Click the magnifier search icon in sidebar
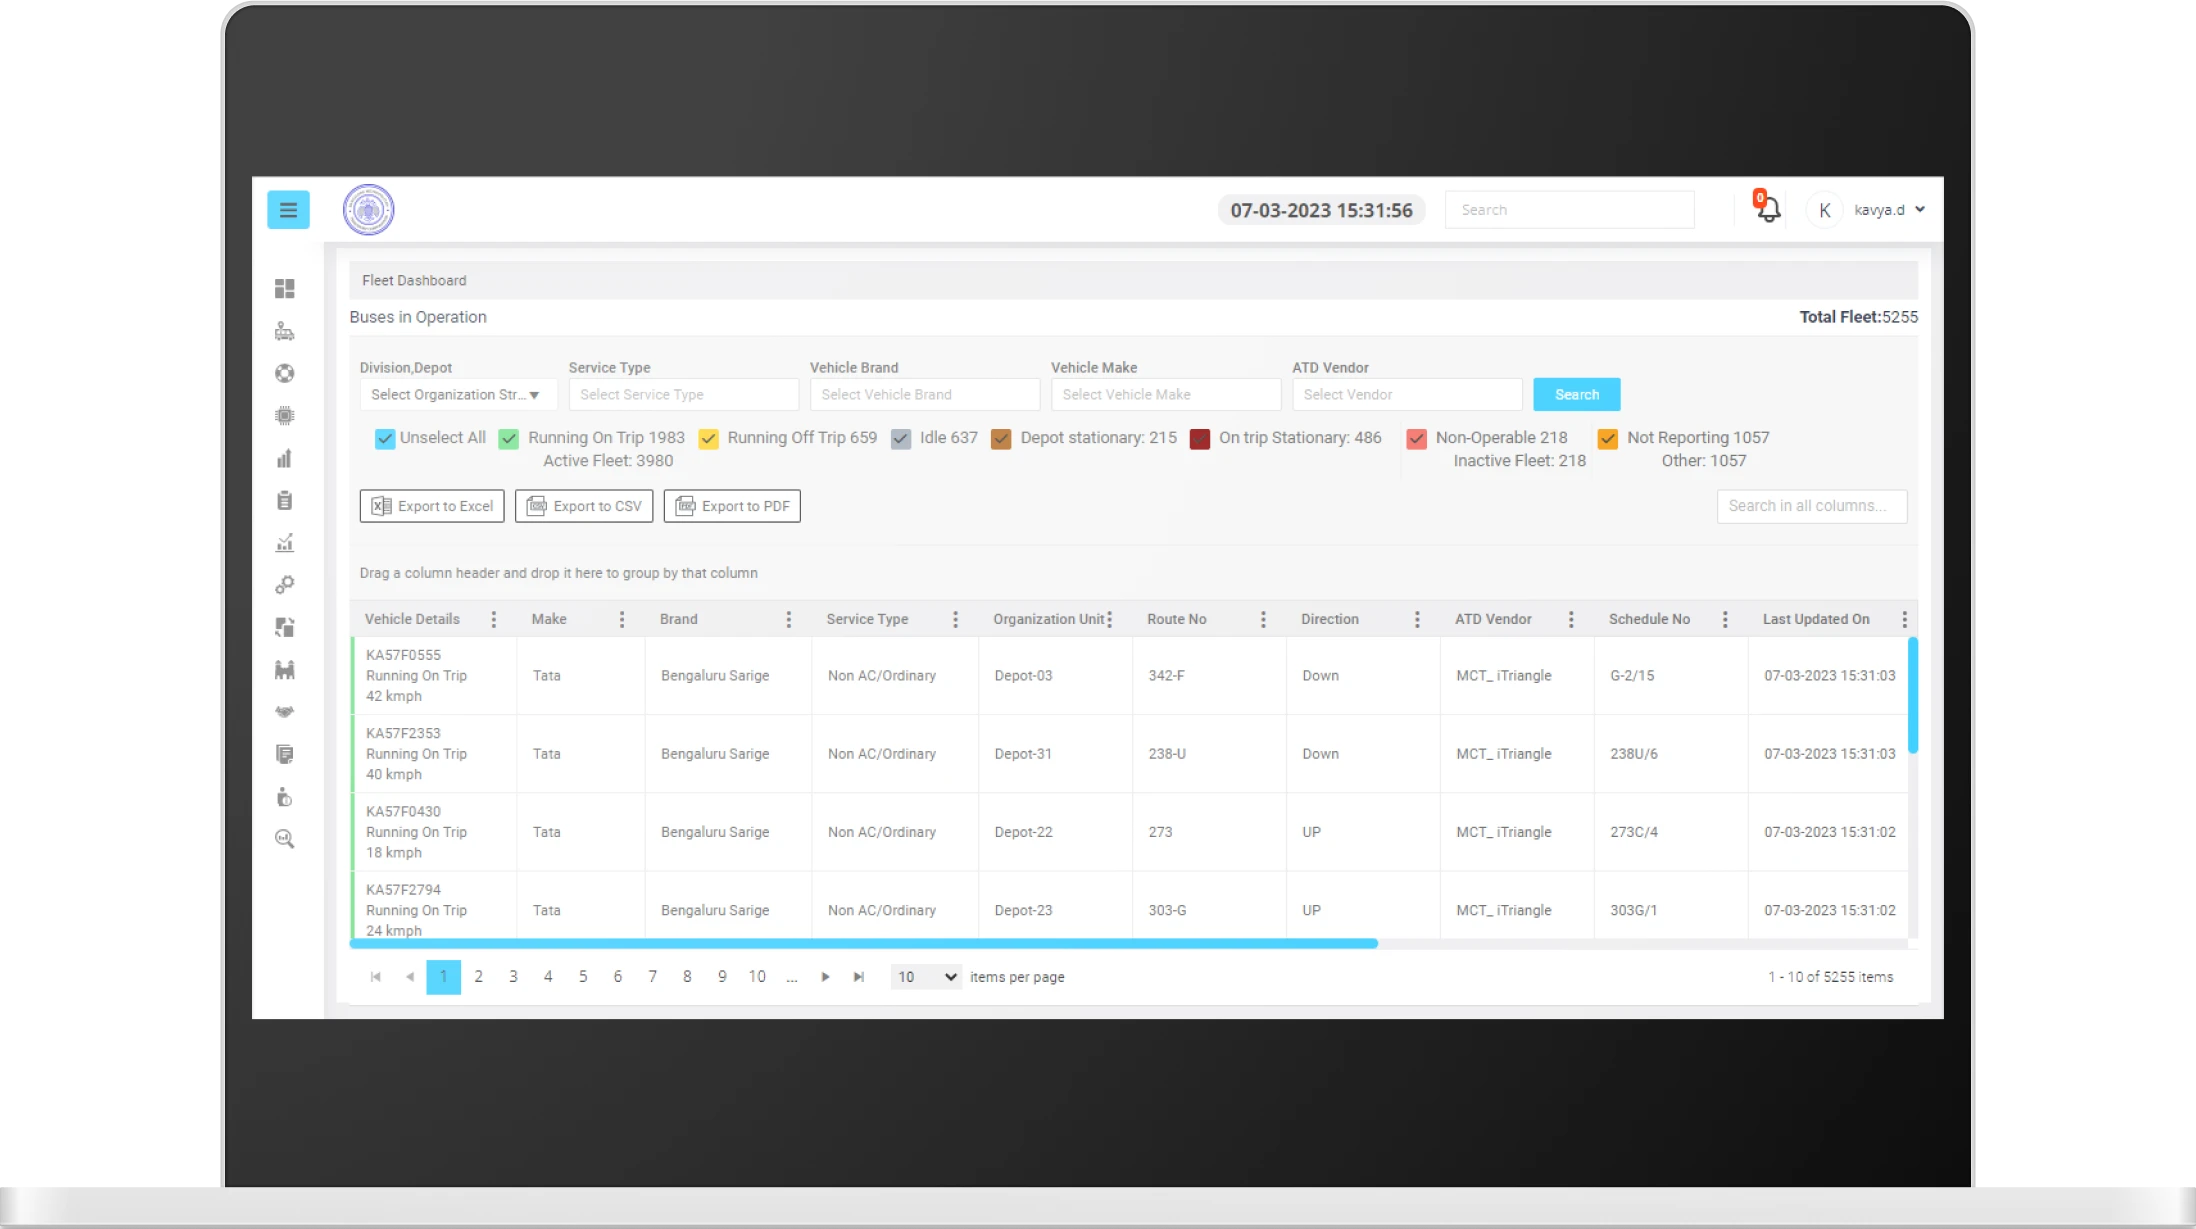2196x1229 pixels. click(x=285, y=839)
